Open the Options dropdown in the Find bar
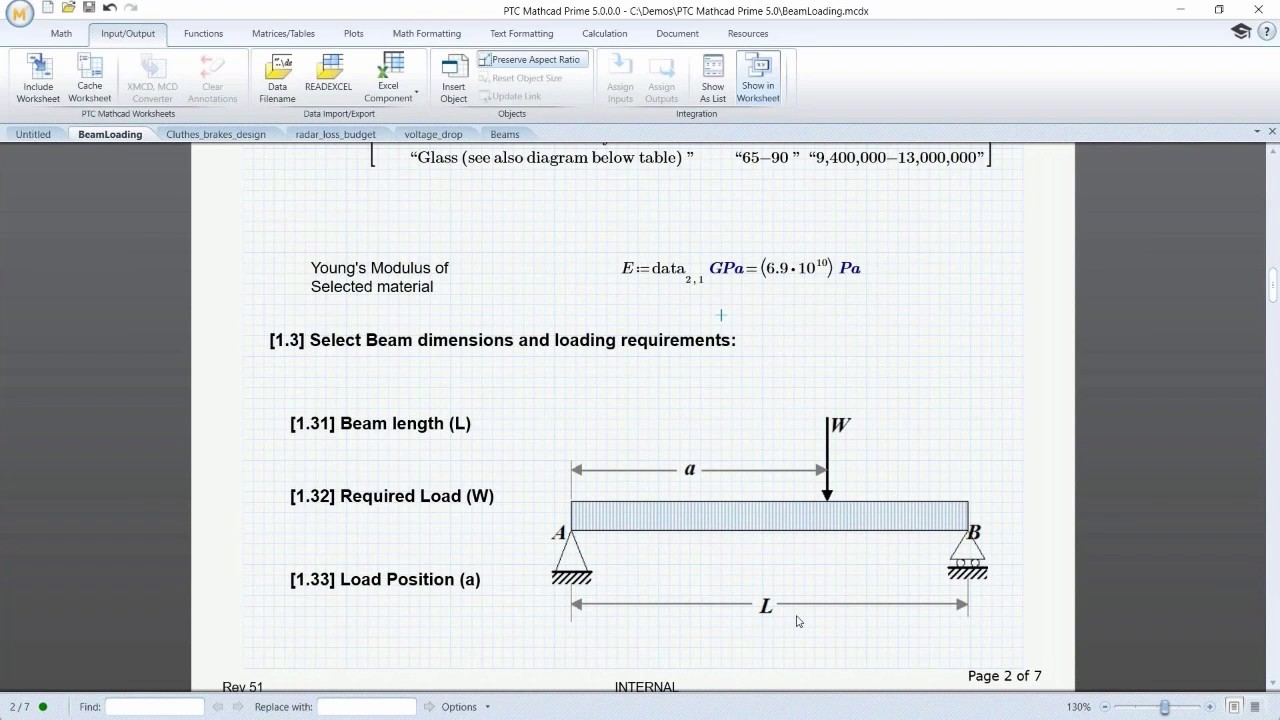 (461, 707)
